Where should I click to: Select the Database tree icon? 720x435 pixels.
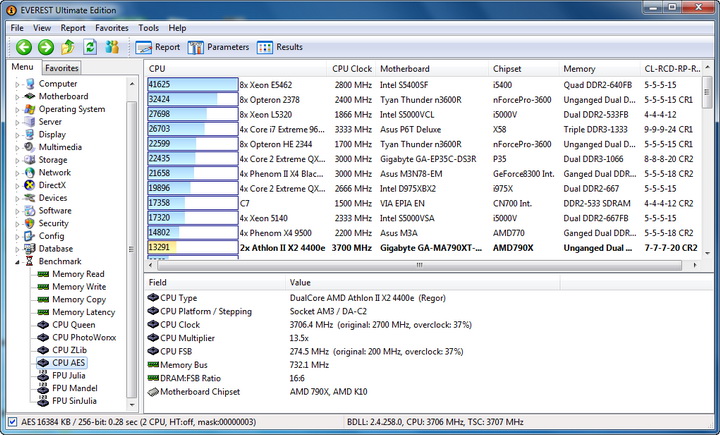click(30, 249)
